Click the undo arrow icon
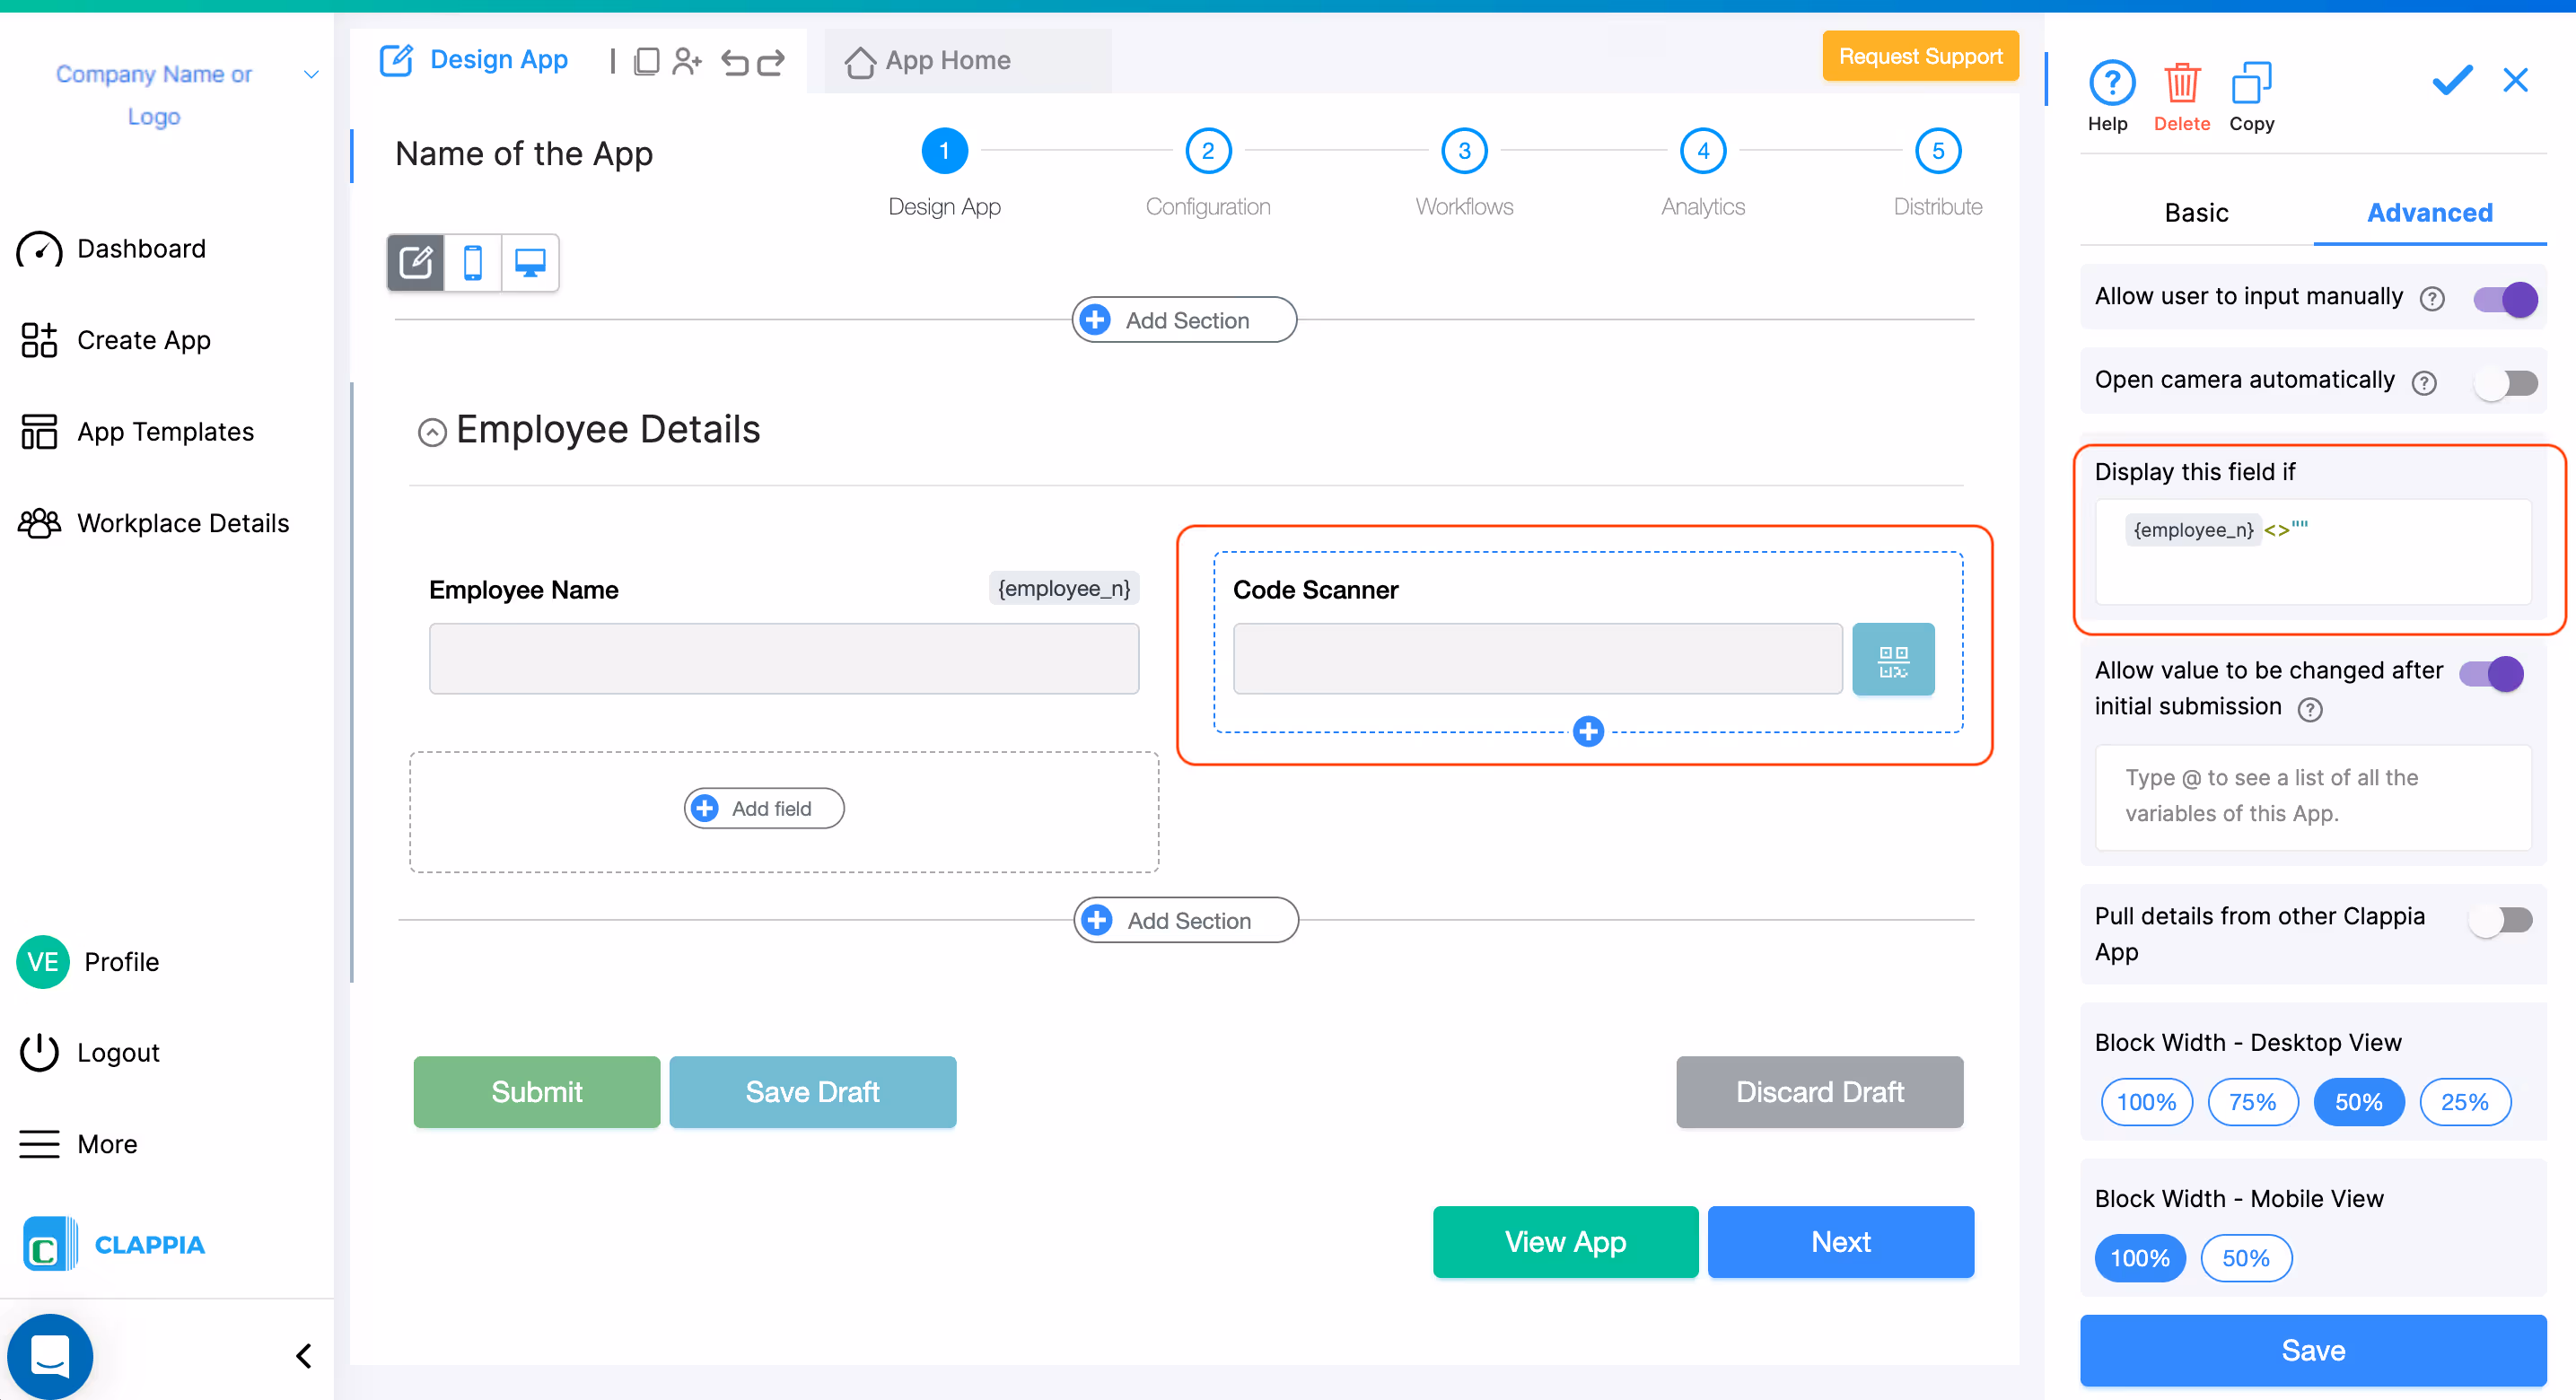2576x1400 pixels. point(735,62)
